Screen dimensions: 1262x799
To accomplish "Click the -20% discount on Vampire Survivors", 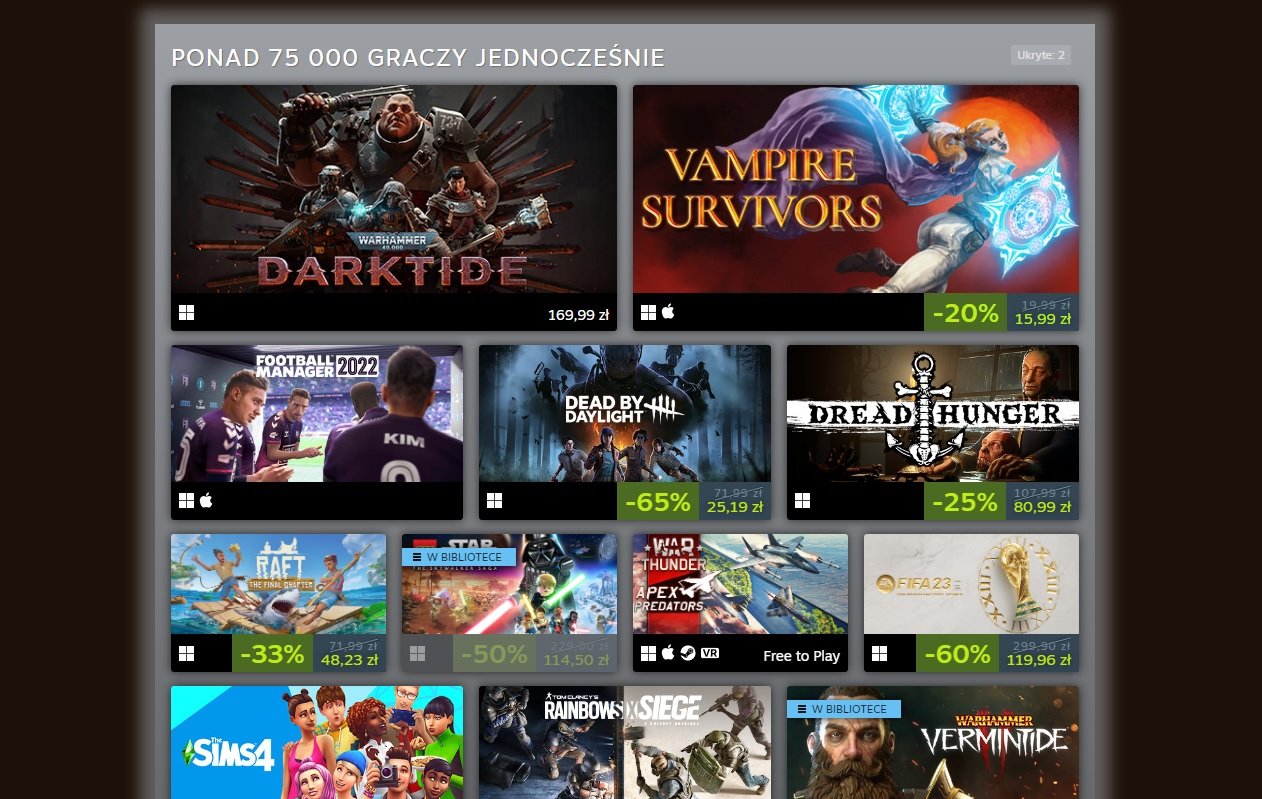I will click(x=965, y=313).
